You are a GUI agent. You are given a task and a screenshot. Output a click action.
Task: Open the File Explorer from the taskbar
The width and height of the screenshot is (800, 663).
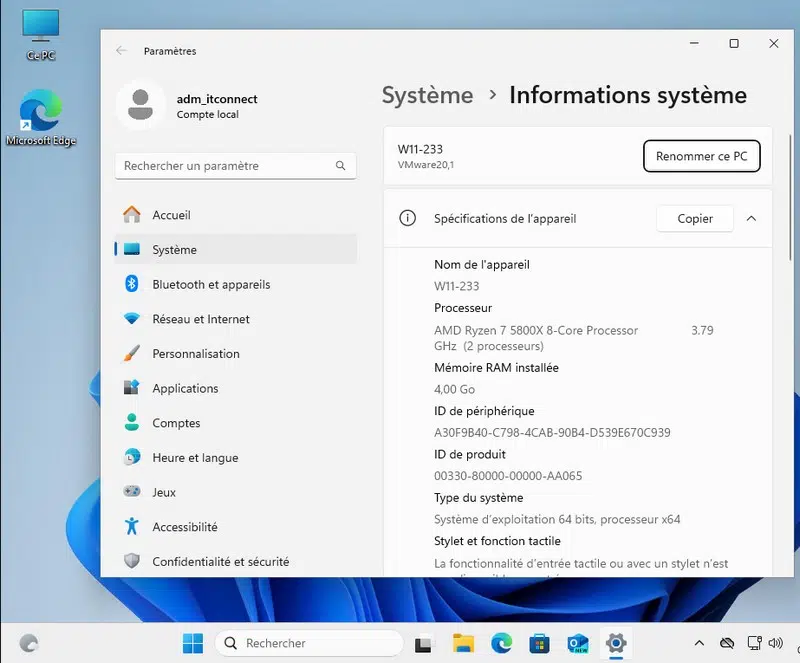click(x=463, y=643)
